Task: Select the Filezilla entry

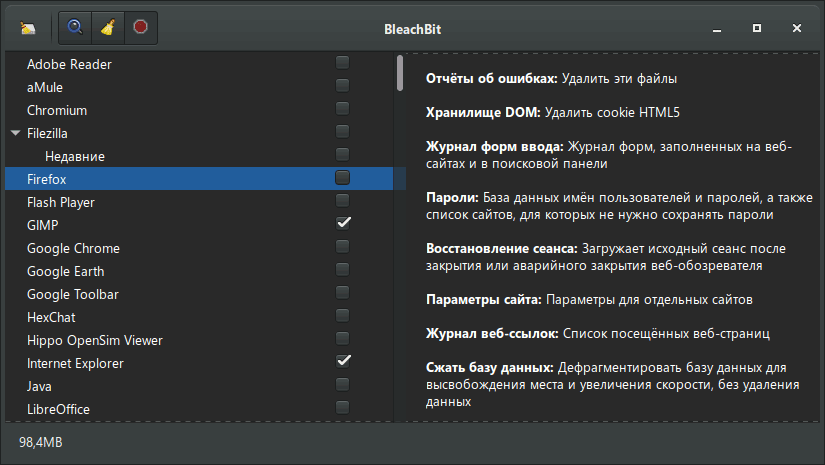Action: click(x=199, y=133)
